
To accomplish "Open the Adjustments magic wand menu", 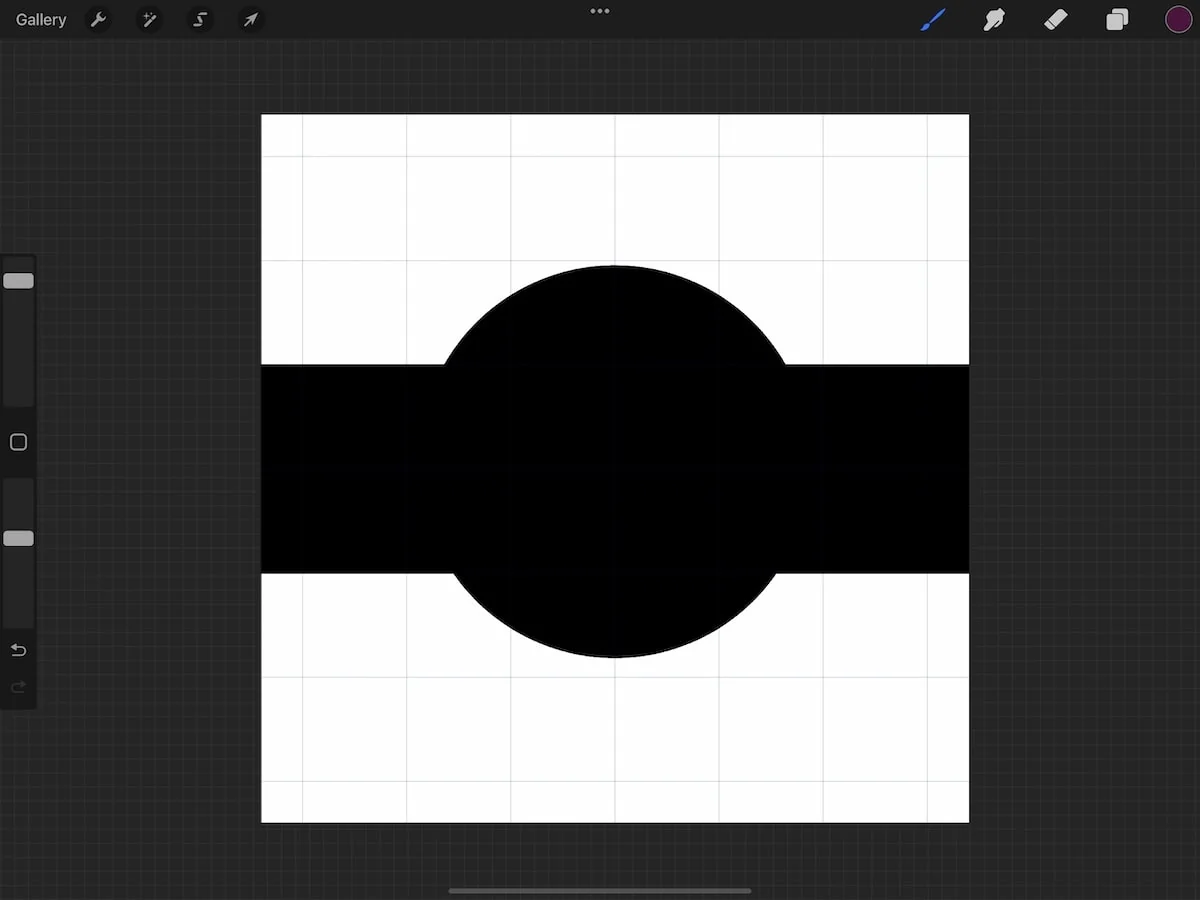I will click(149, 19).
